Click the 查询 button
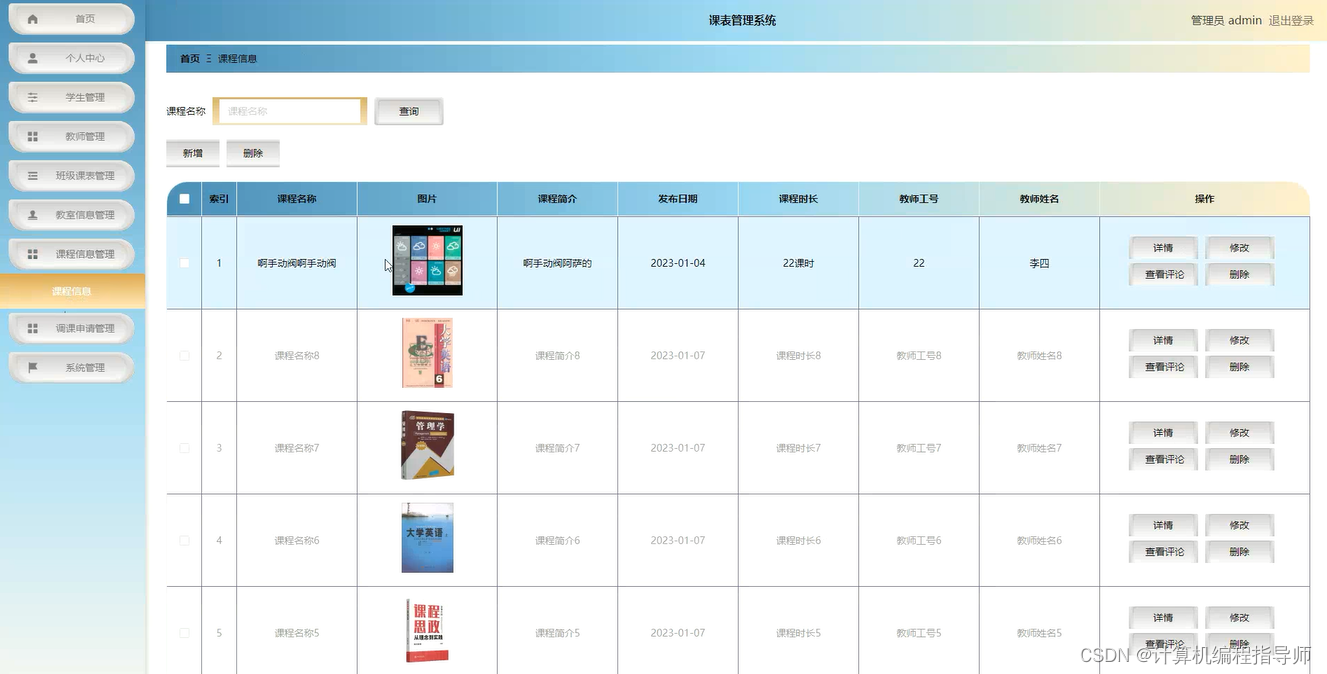 tap(409, 111)
